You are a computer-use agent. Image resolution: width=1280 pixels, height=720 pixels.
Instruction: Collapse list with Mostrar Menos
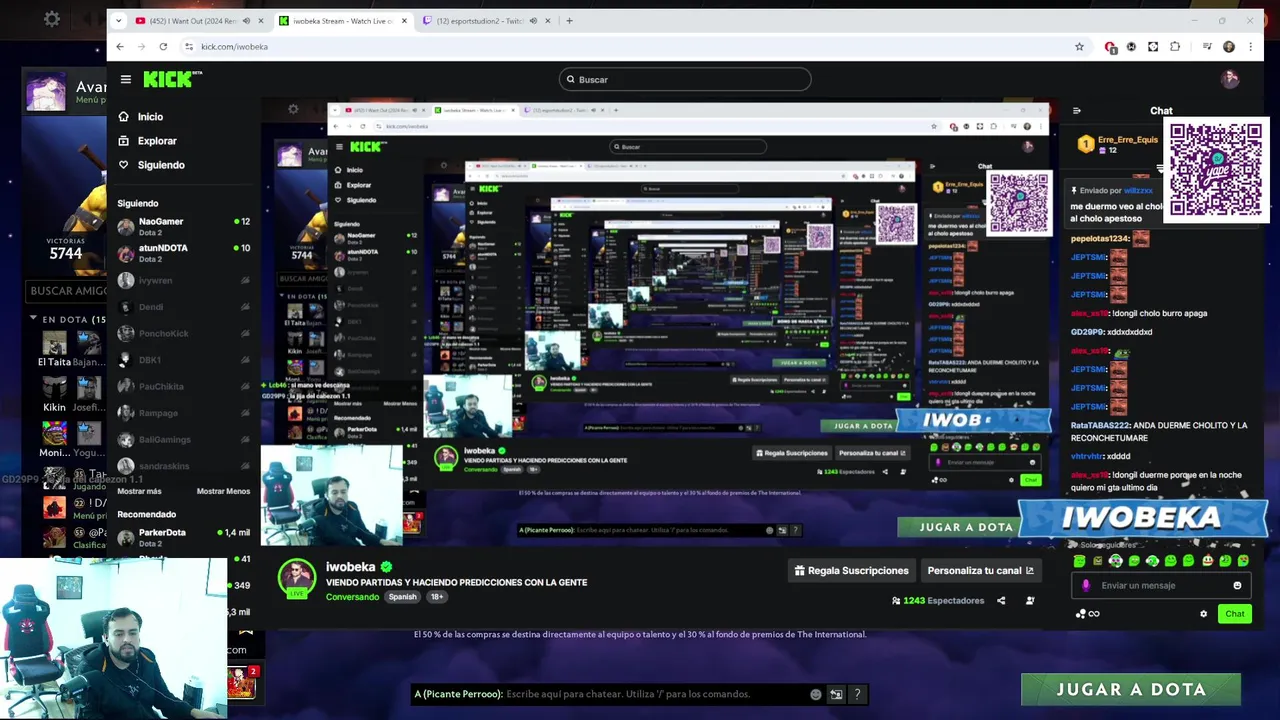tap(223, 491)
